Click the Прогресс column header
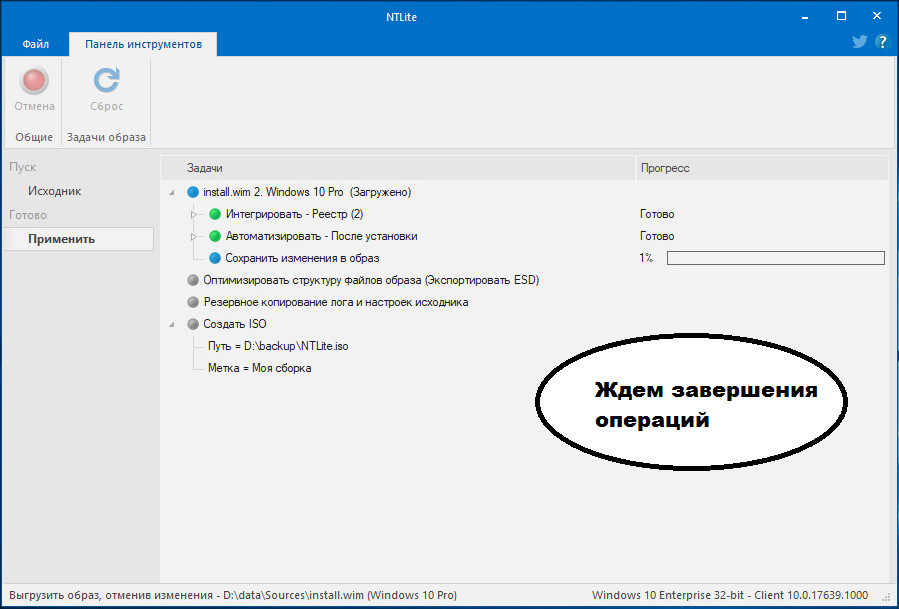The image size is (899, 609). click(762, 168)
